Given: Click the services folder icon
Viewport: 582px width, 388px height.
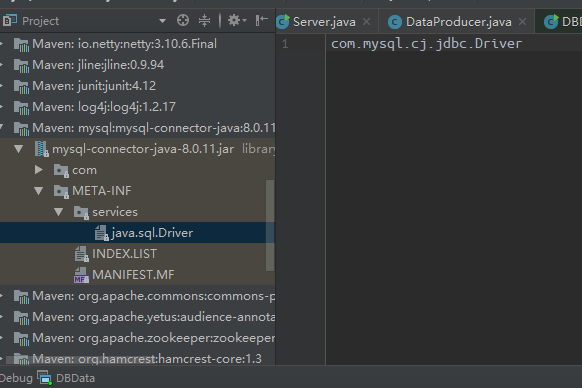Looking at the screenshot, I should [81, 212].
